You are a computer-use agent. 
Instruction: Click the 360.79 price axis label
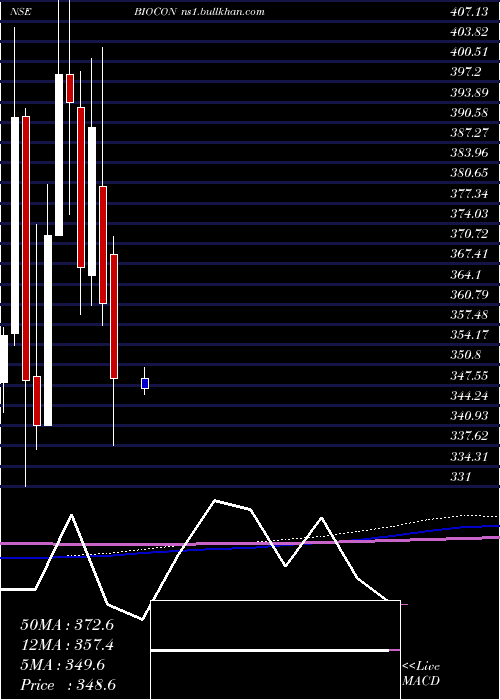[469, 294]
